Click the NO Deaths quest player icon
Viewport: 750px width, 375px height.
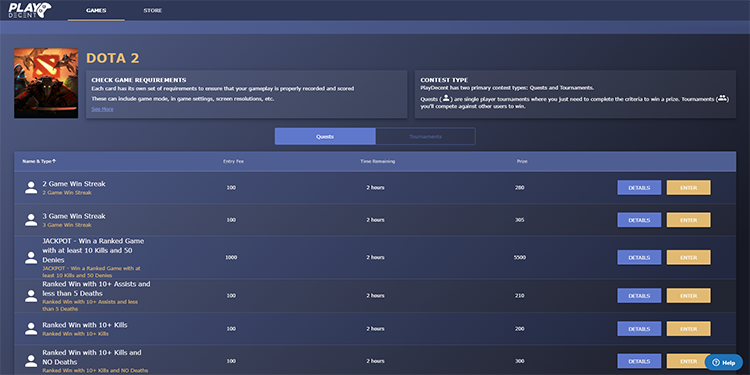click(31, 361)
